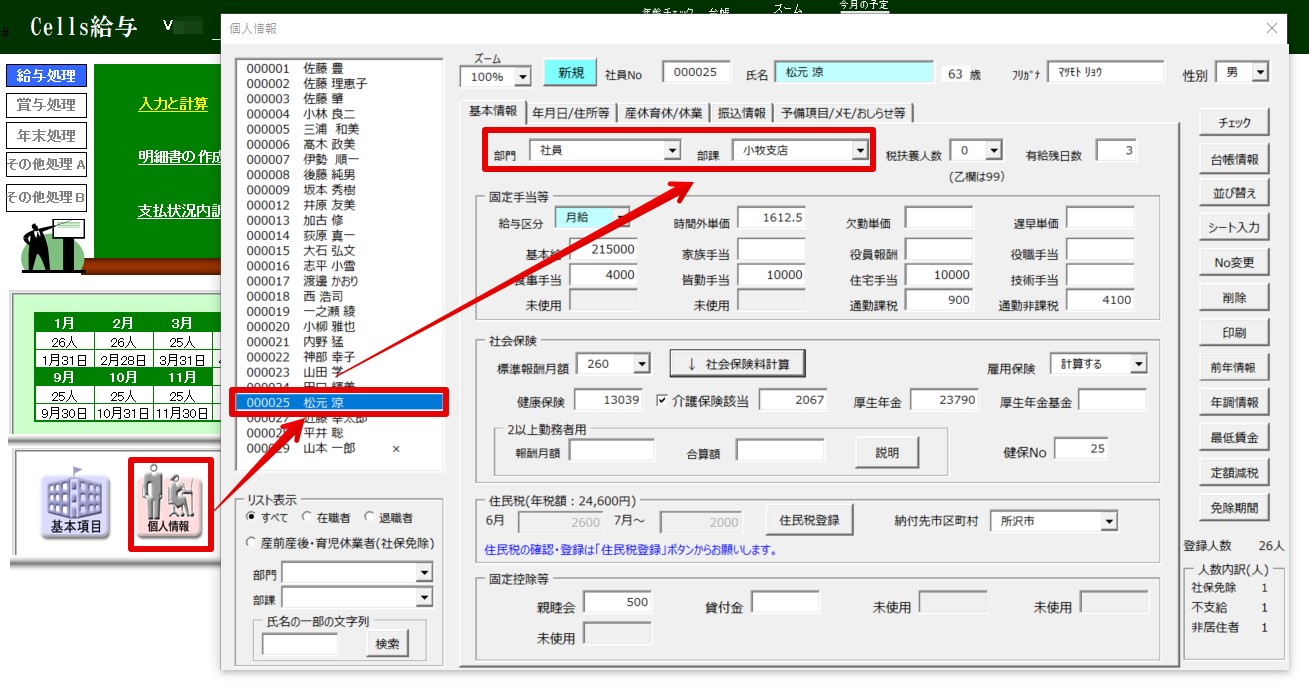Open the 個人情報 icon
The width and height of the screenshot is (1309, 688).
click(x=169, y=501)
